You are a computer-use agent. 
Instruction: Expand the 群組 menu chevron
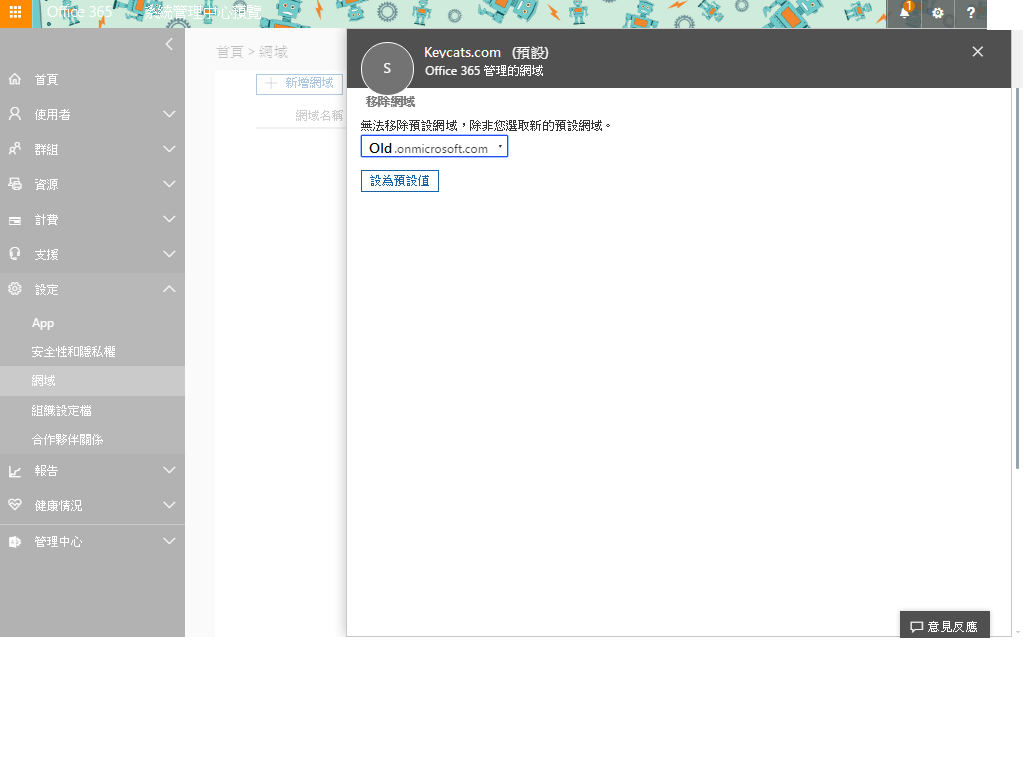(x=169, y=149)
